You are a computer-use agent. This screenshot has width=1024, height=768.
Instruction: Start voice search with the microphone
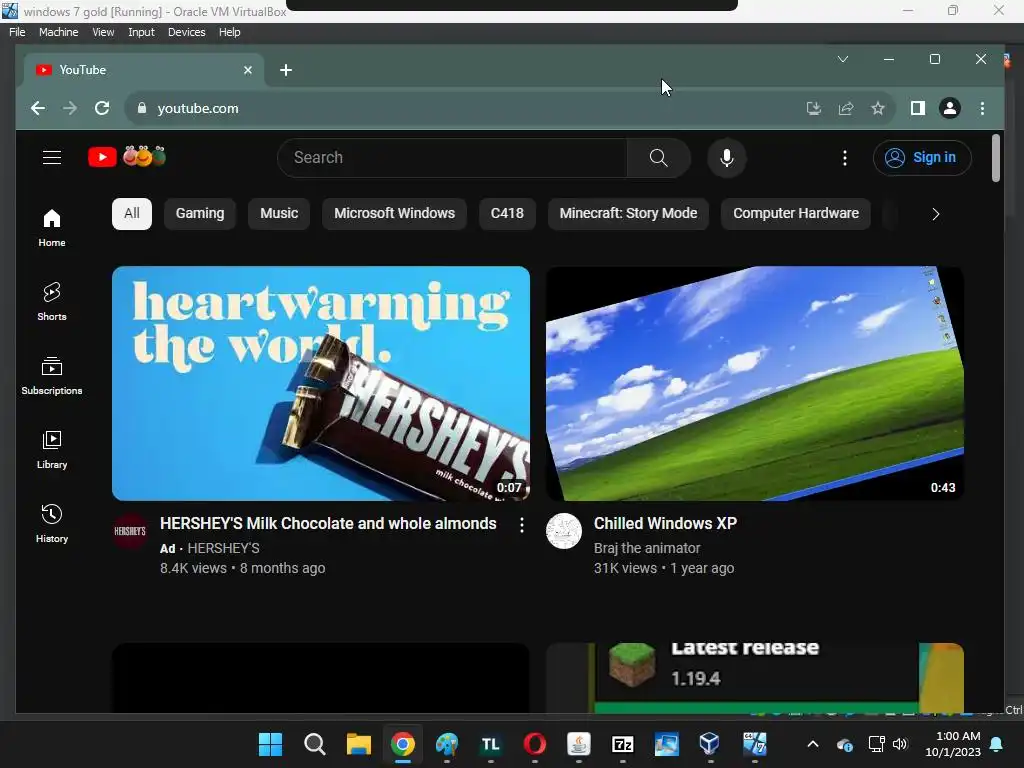tap(726, 157)
